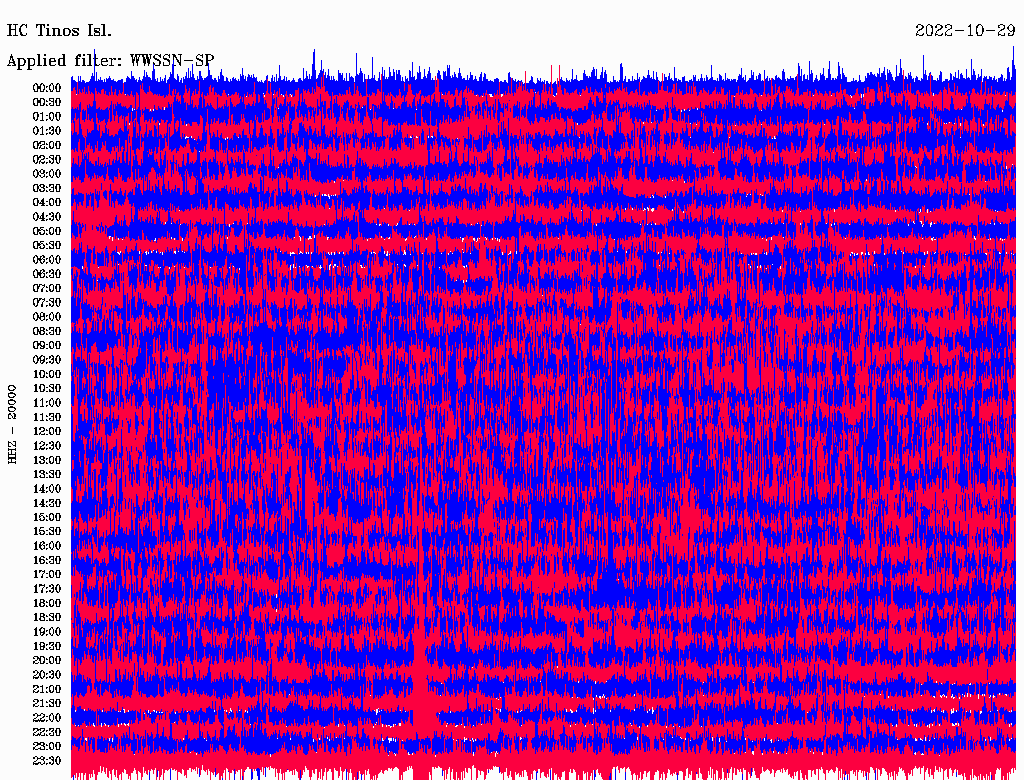Image resolution: width=1024 pixels, height=780 pixels.
Task: Select the 05:30 time label
Action: click(47, 246)
